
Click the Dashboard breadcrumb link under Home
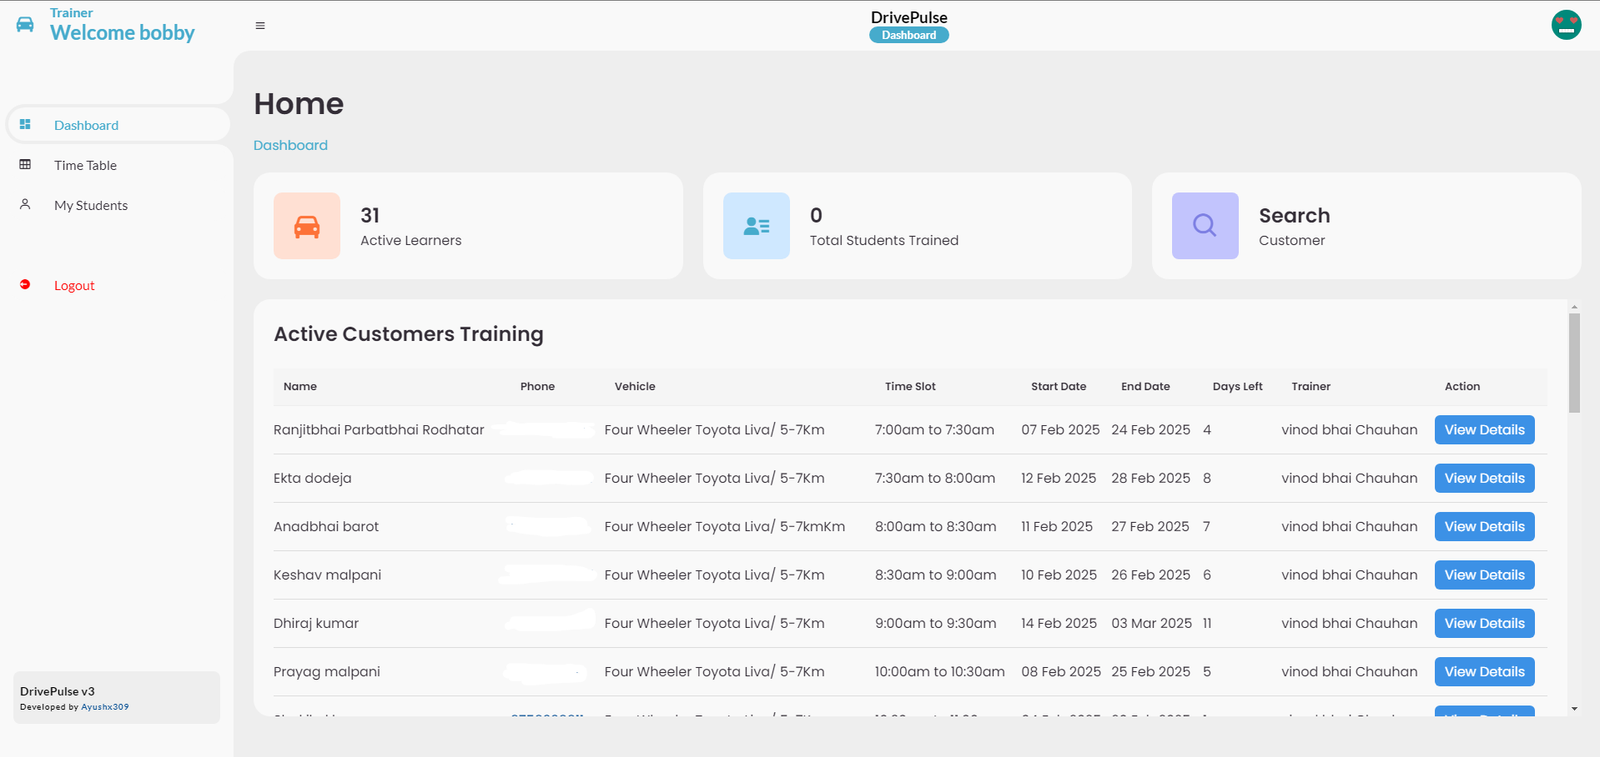pos(290,145)
